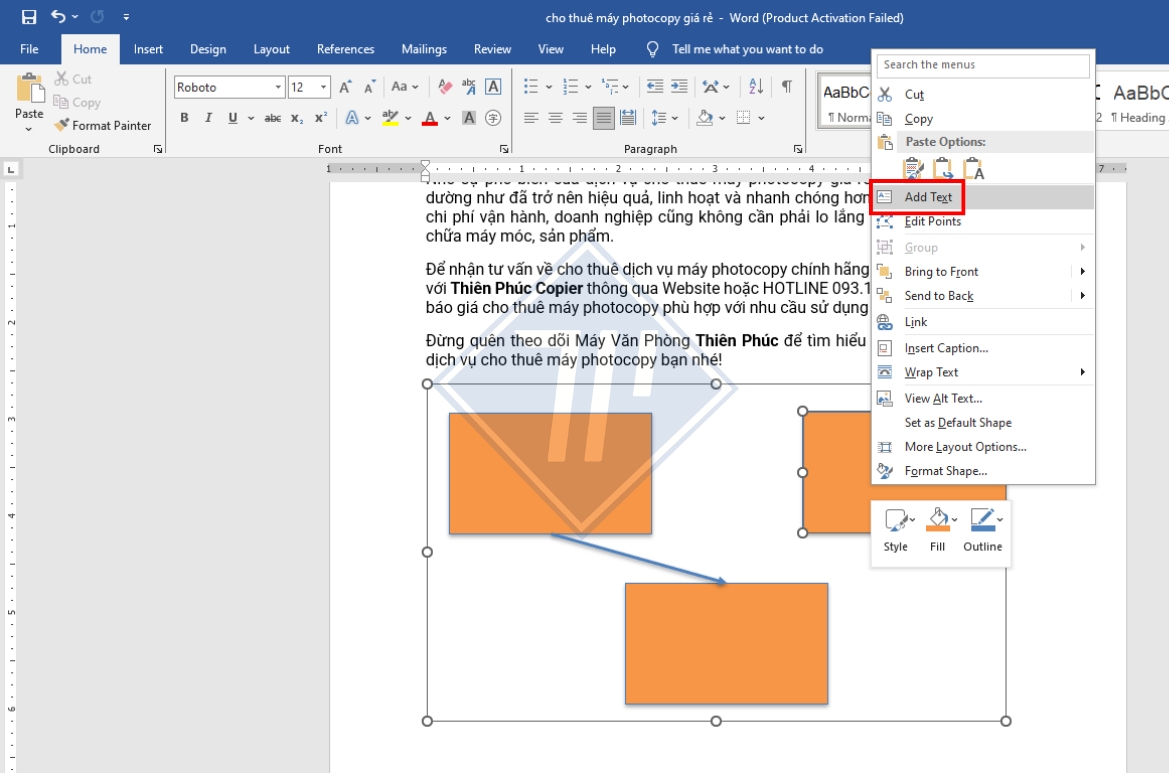The image size is (1169, 773).
Task: Decrease font size with Shrink Font
Action: 370,87
